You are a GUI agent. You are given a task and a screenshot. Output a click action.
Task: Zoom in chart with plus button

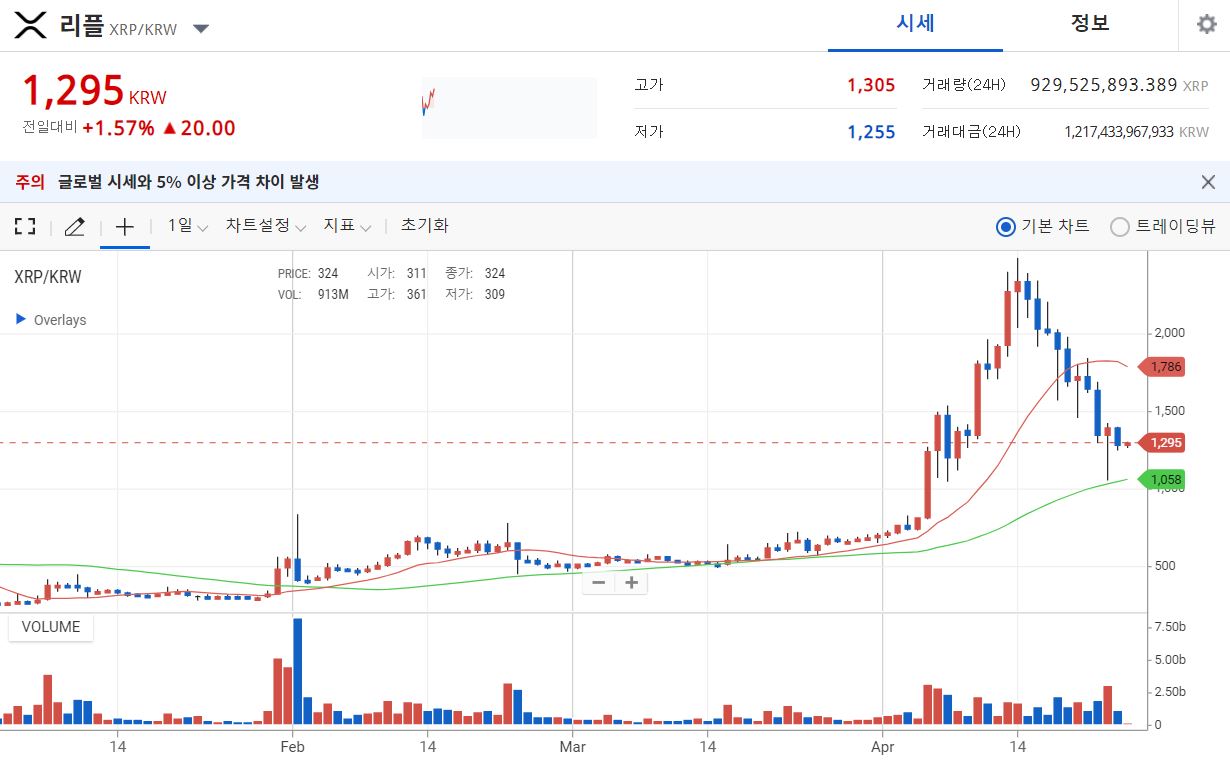tap(631, 582)
